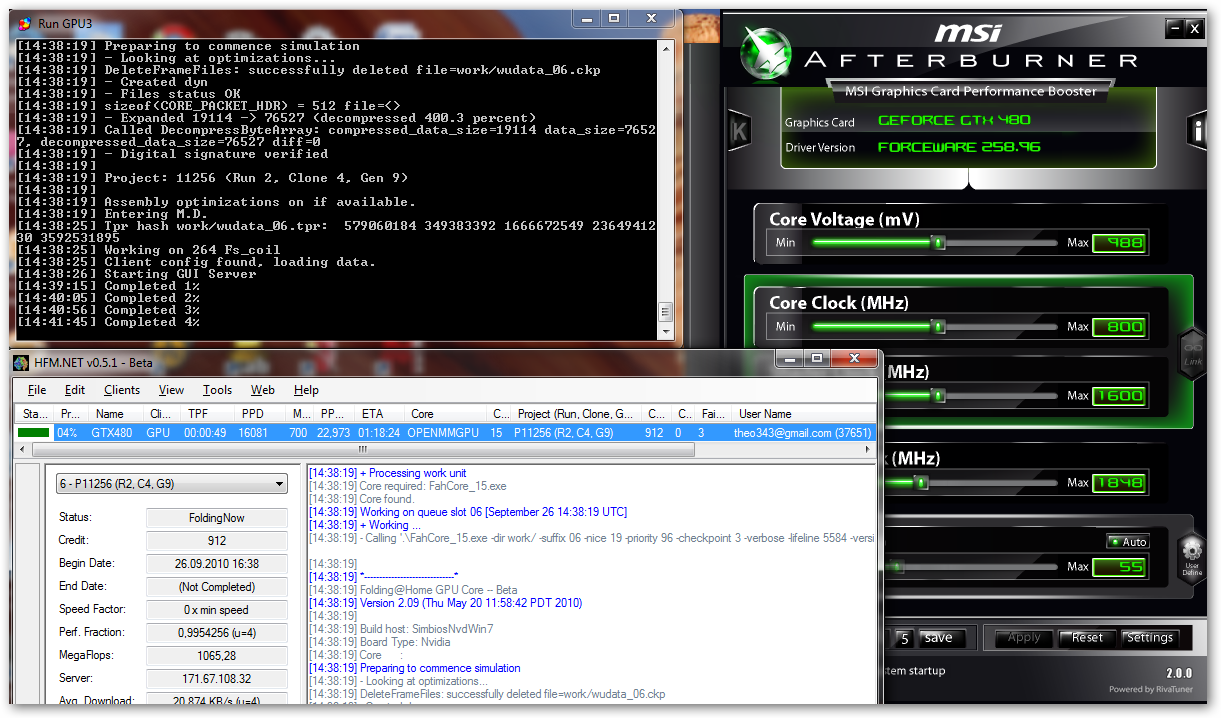Select profile slot 5 in Afterburner
Image resolution: width=1221 pixels, height=718 pixels.
click(904, 638)
